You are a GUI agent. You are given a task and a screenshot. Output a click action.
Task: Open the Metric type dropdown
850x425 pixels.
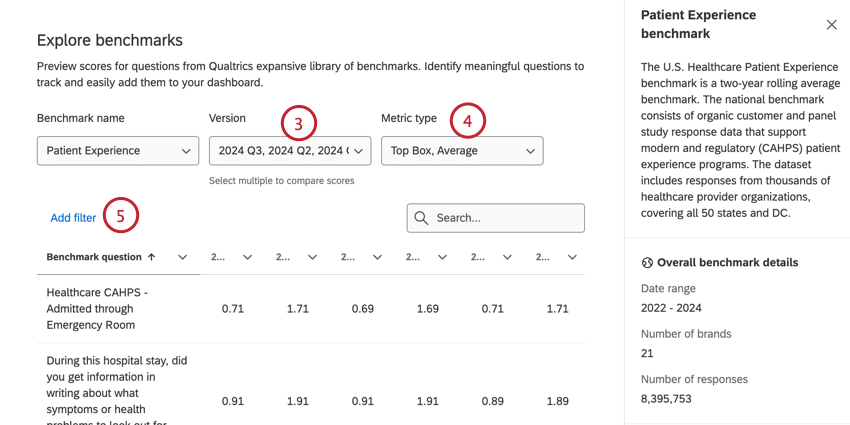pyautogui.click(x=461, y=151)
